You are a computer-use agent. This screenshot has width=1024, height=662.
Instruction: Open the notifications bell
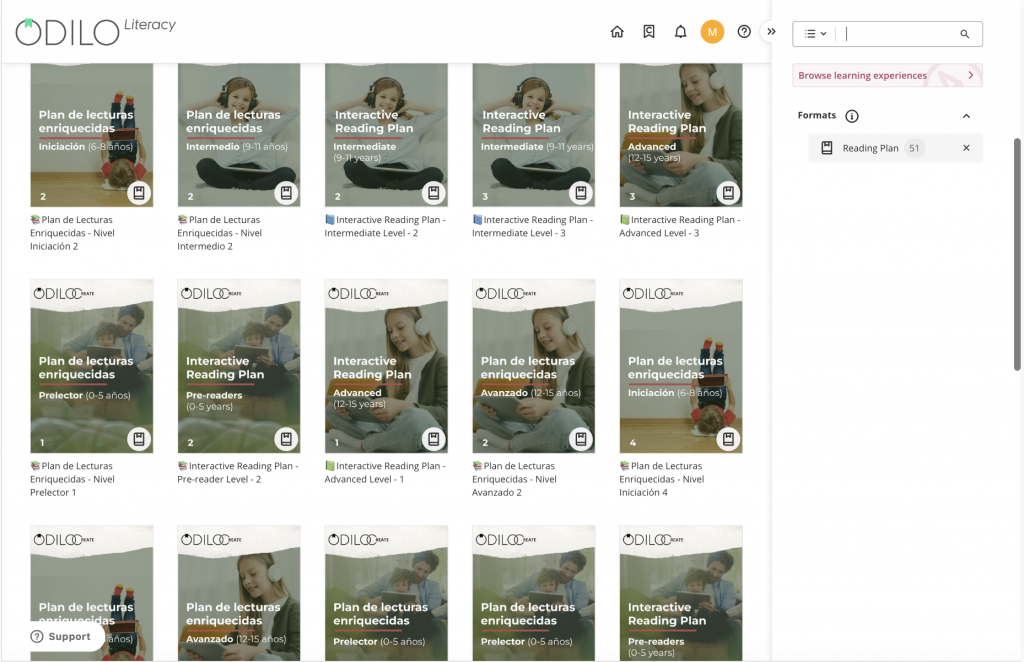coord(680,32)
